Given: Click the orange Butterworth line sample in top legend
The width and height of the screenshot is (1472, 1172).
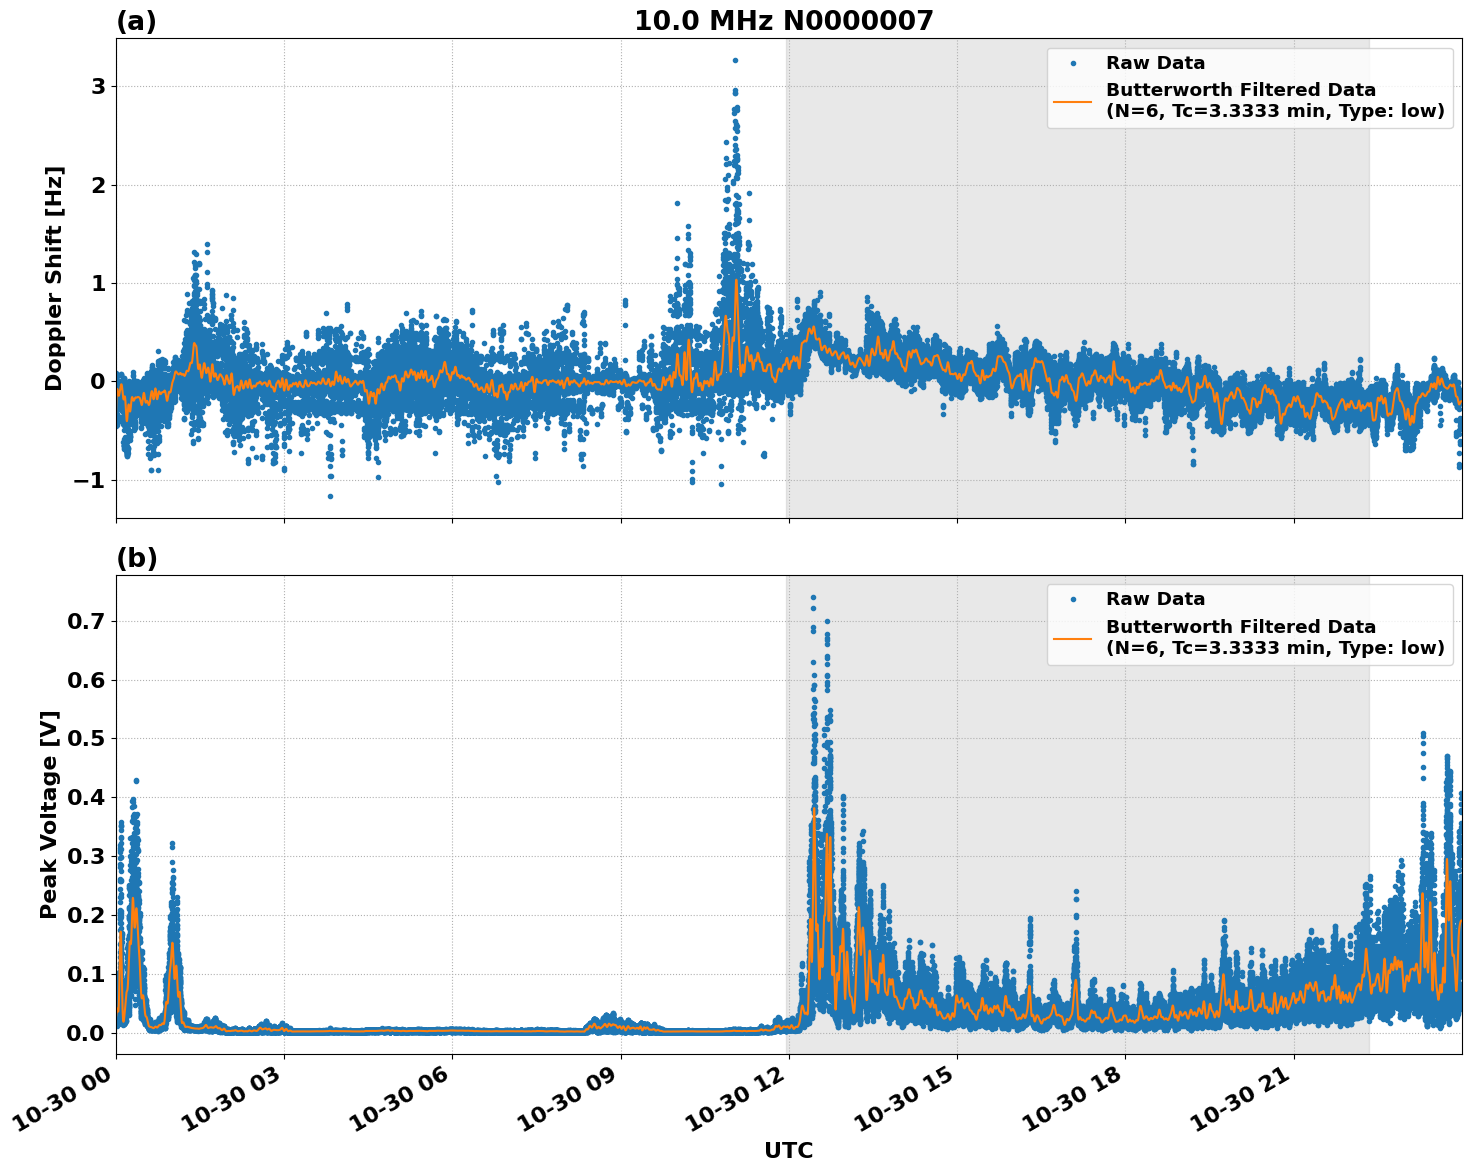Looking at the screenshot, I should [x=1073, y=102].
